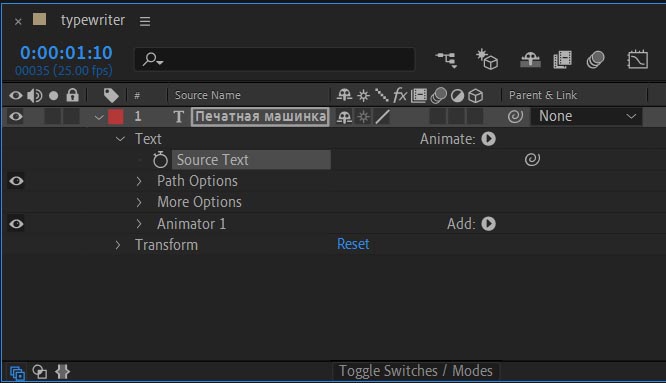Toggle Draft 3D icon in timeline header

[487, 59]
